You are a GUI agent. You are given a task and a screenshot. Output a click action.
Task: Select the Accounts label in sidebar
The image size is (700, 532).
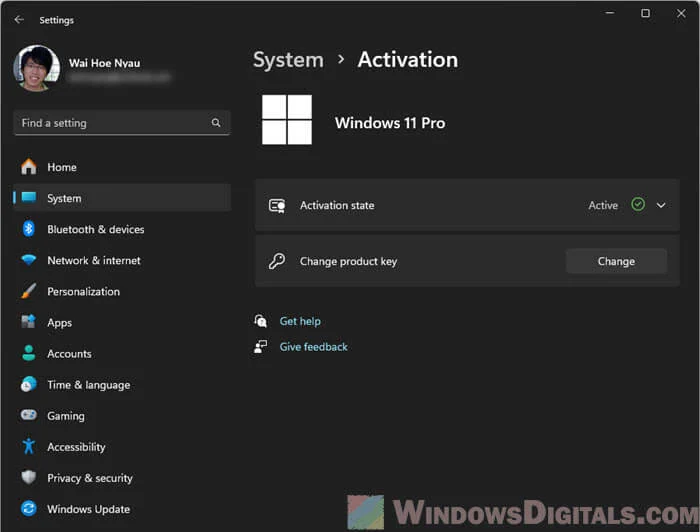[69, 353]
